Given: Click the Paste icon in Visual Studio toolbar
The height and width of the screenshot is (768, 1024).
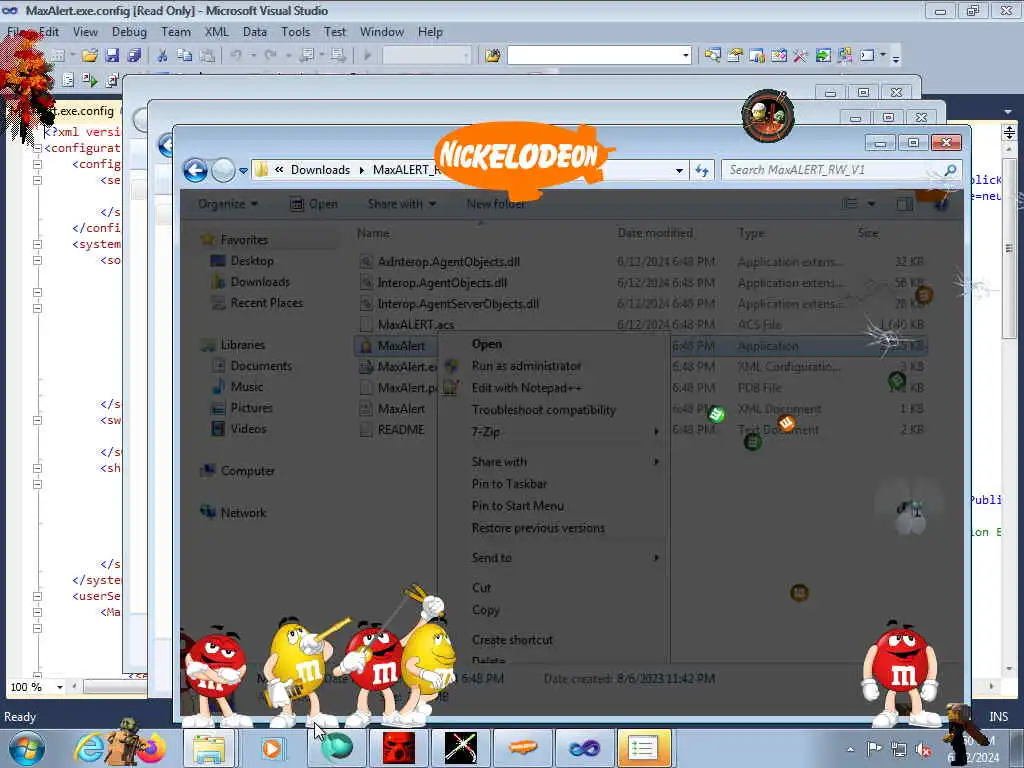Looking at the screenshot, I should pos(207,56).
